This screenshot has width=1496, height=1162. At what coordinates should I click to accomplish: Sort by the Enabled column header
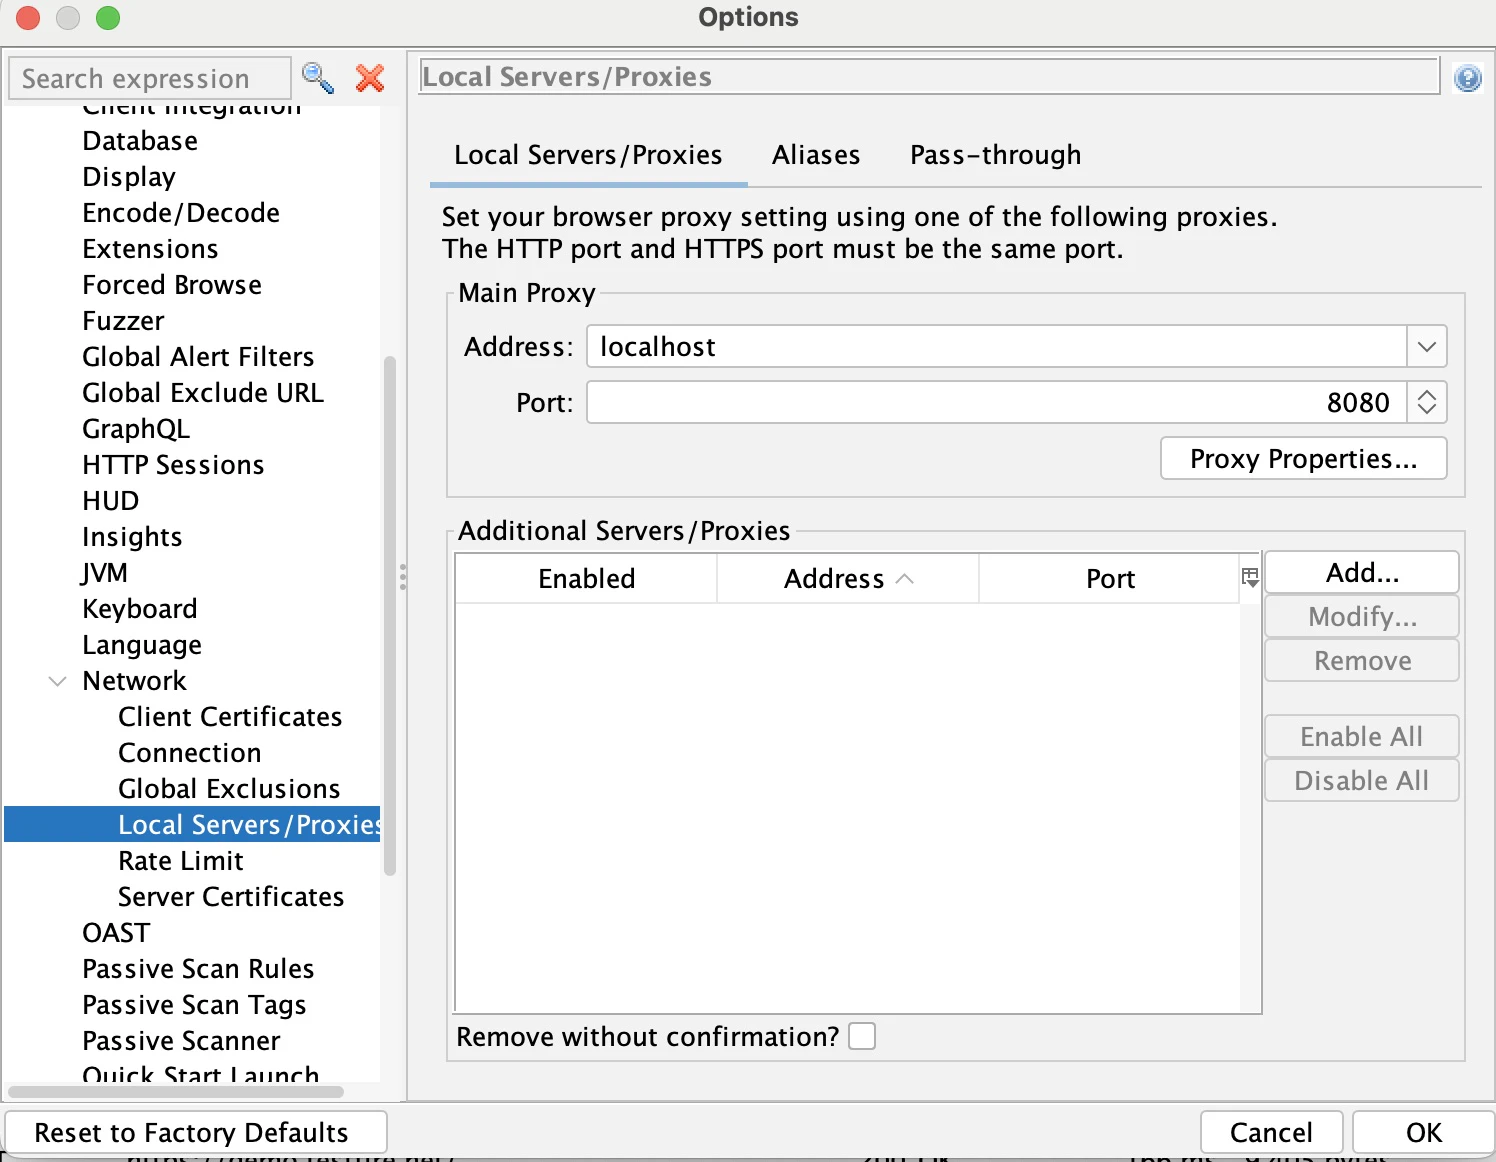586,579
